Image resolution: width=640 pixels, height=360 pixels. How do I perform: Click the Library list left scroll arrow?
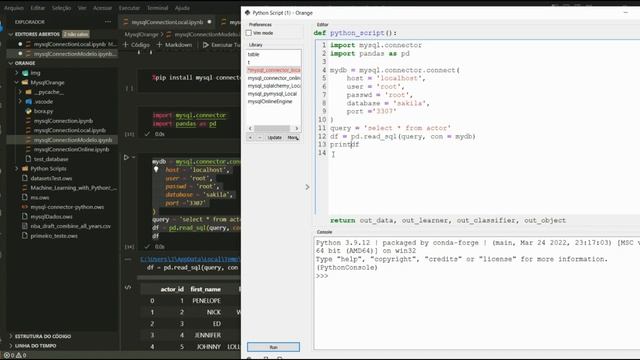pyautogui.click(x=250, y=128)
